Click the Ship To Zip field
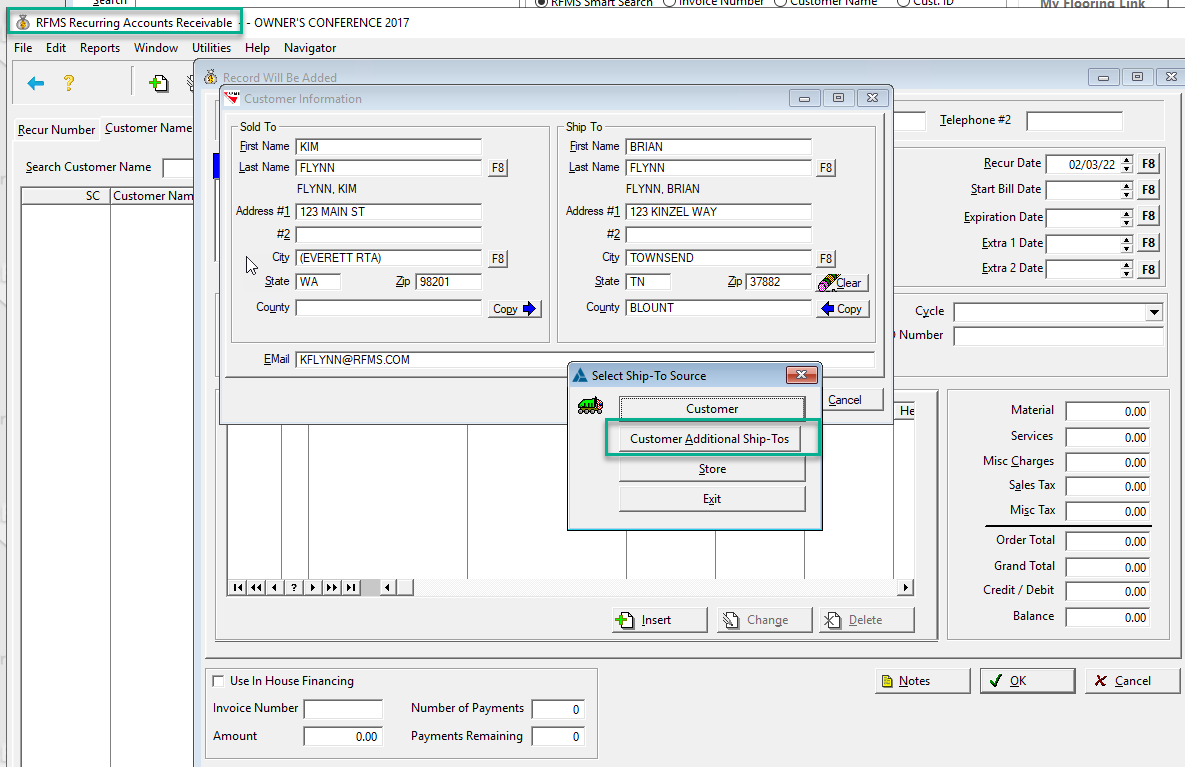The image size is (1185, 767). point(778,282)
